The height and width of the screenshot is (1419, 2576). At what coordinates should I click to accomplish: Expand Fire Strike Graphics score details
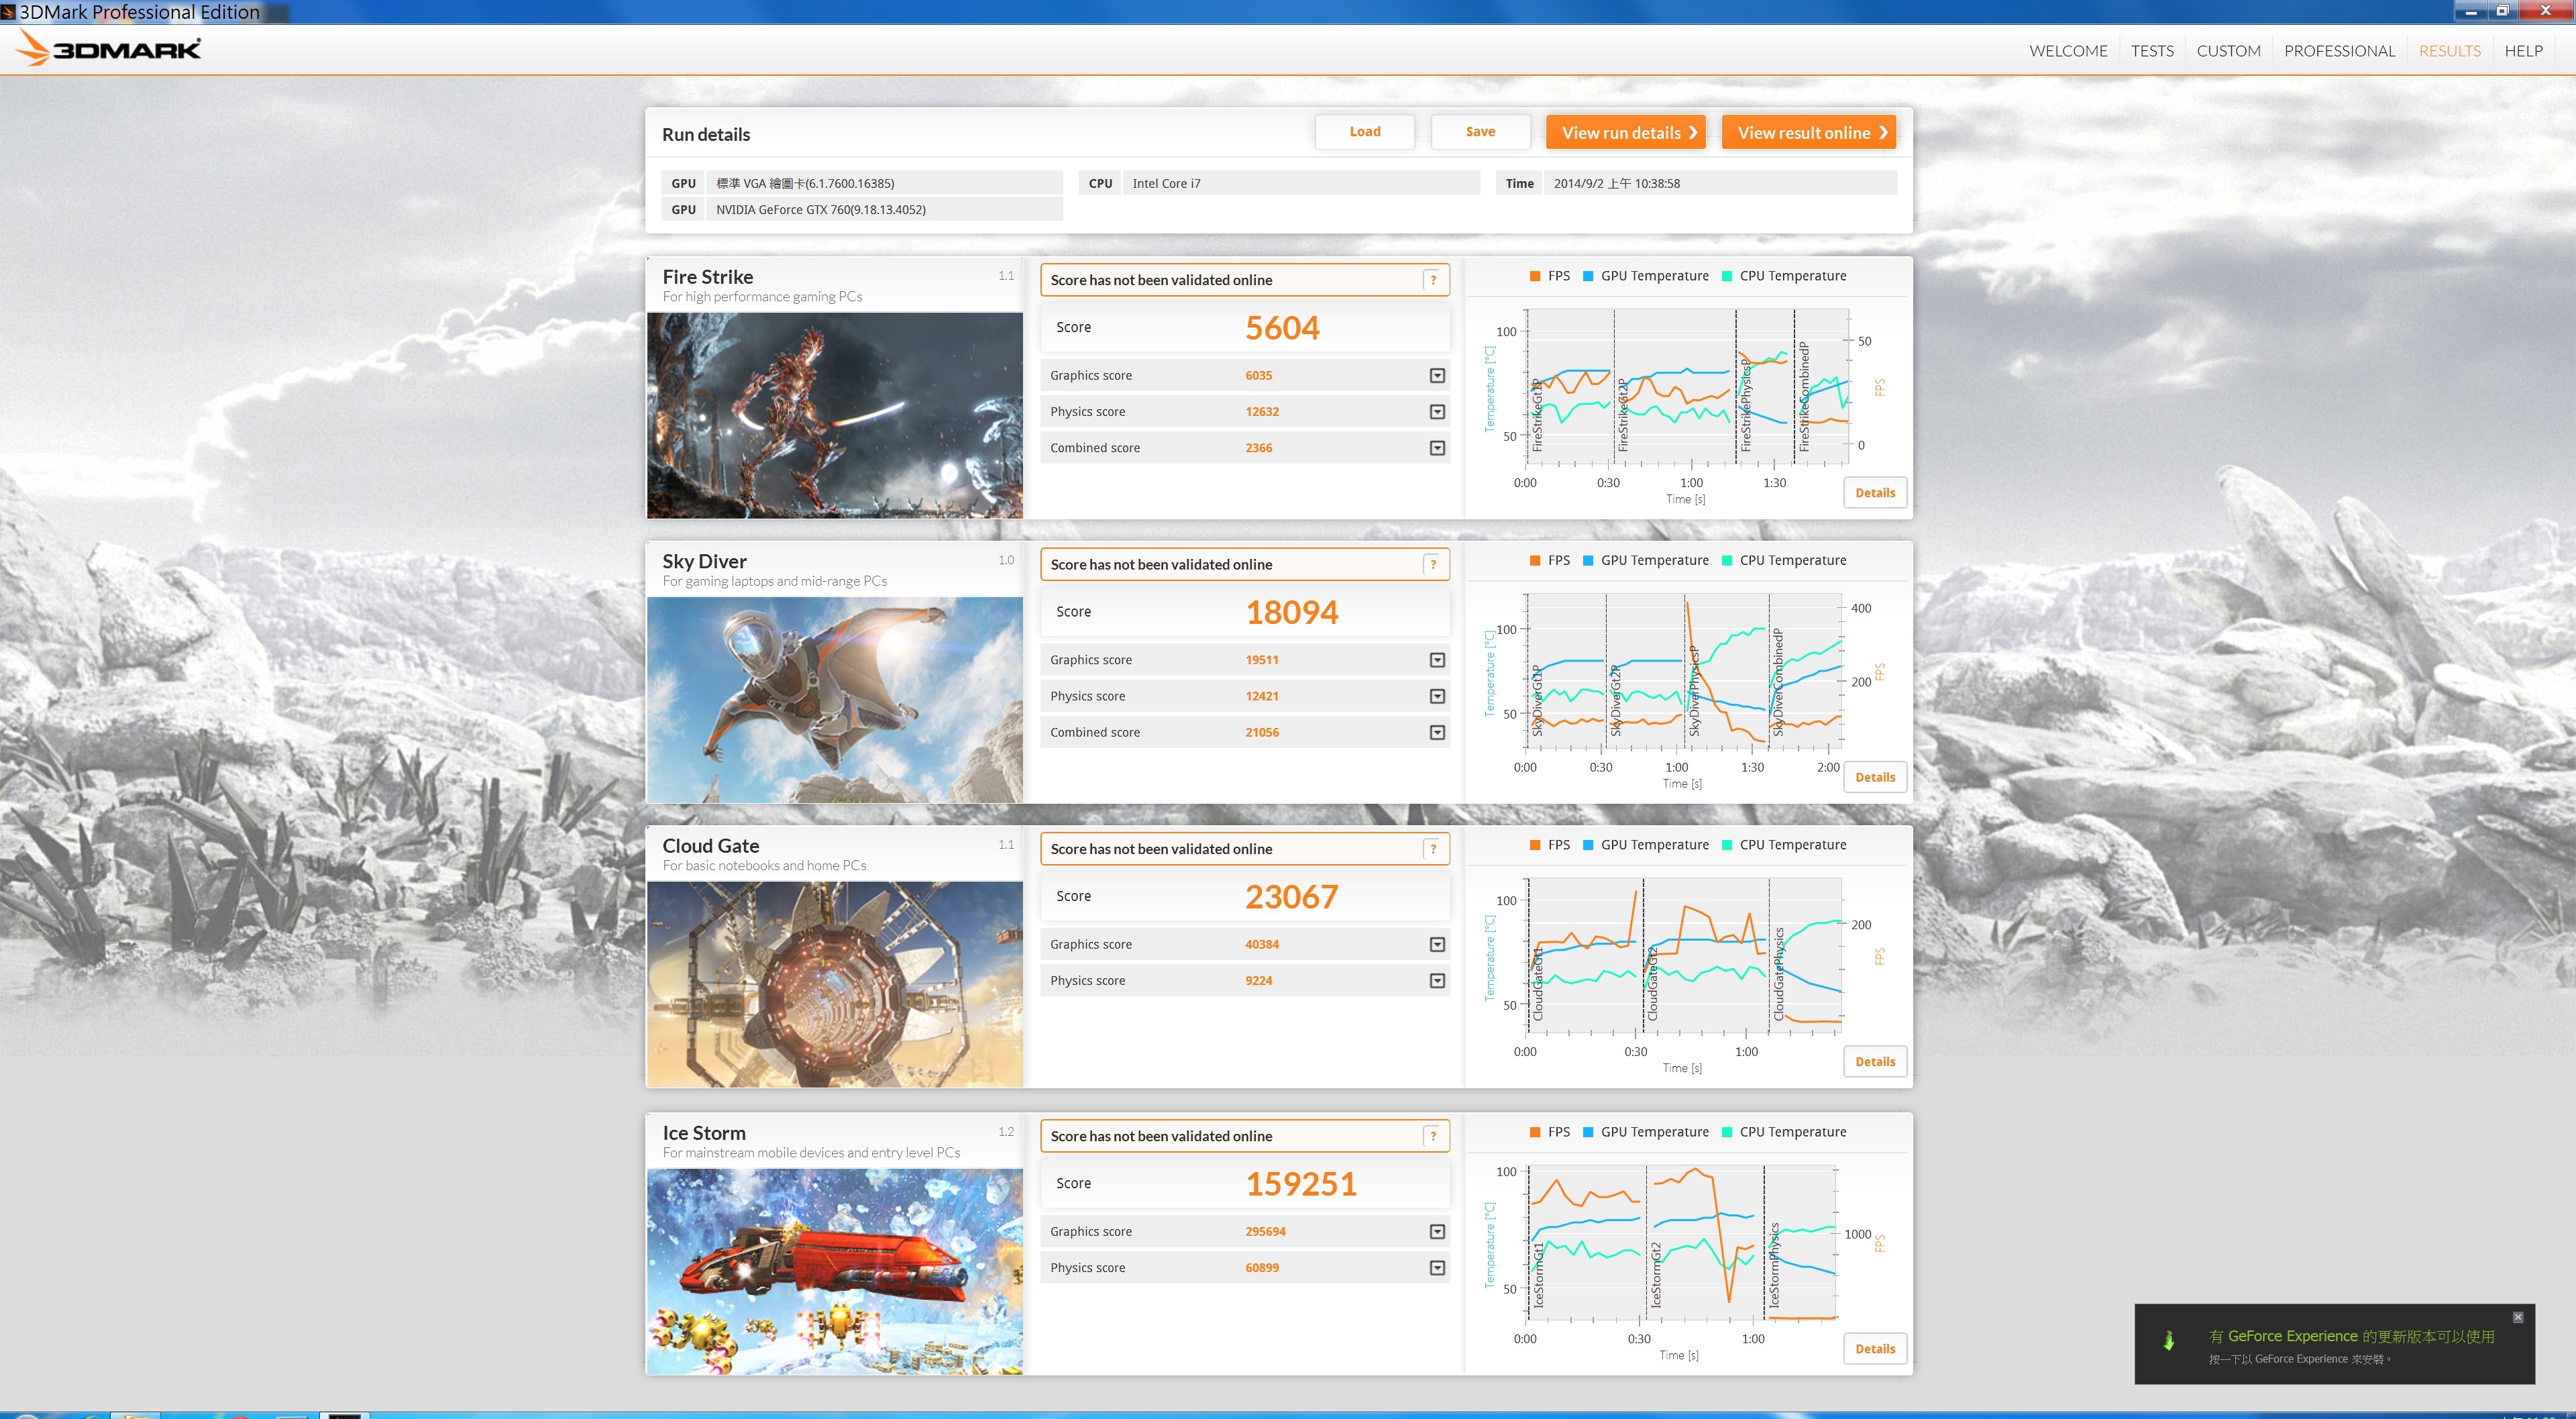(x=1437, y=376)
